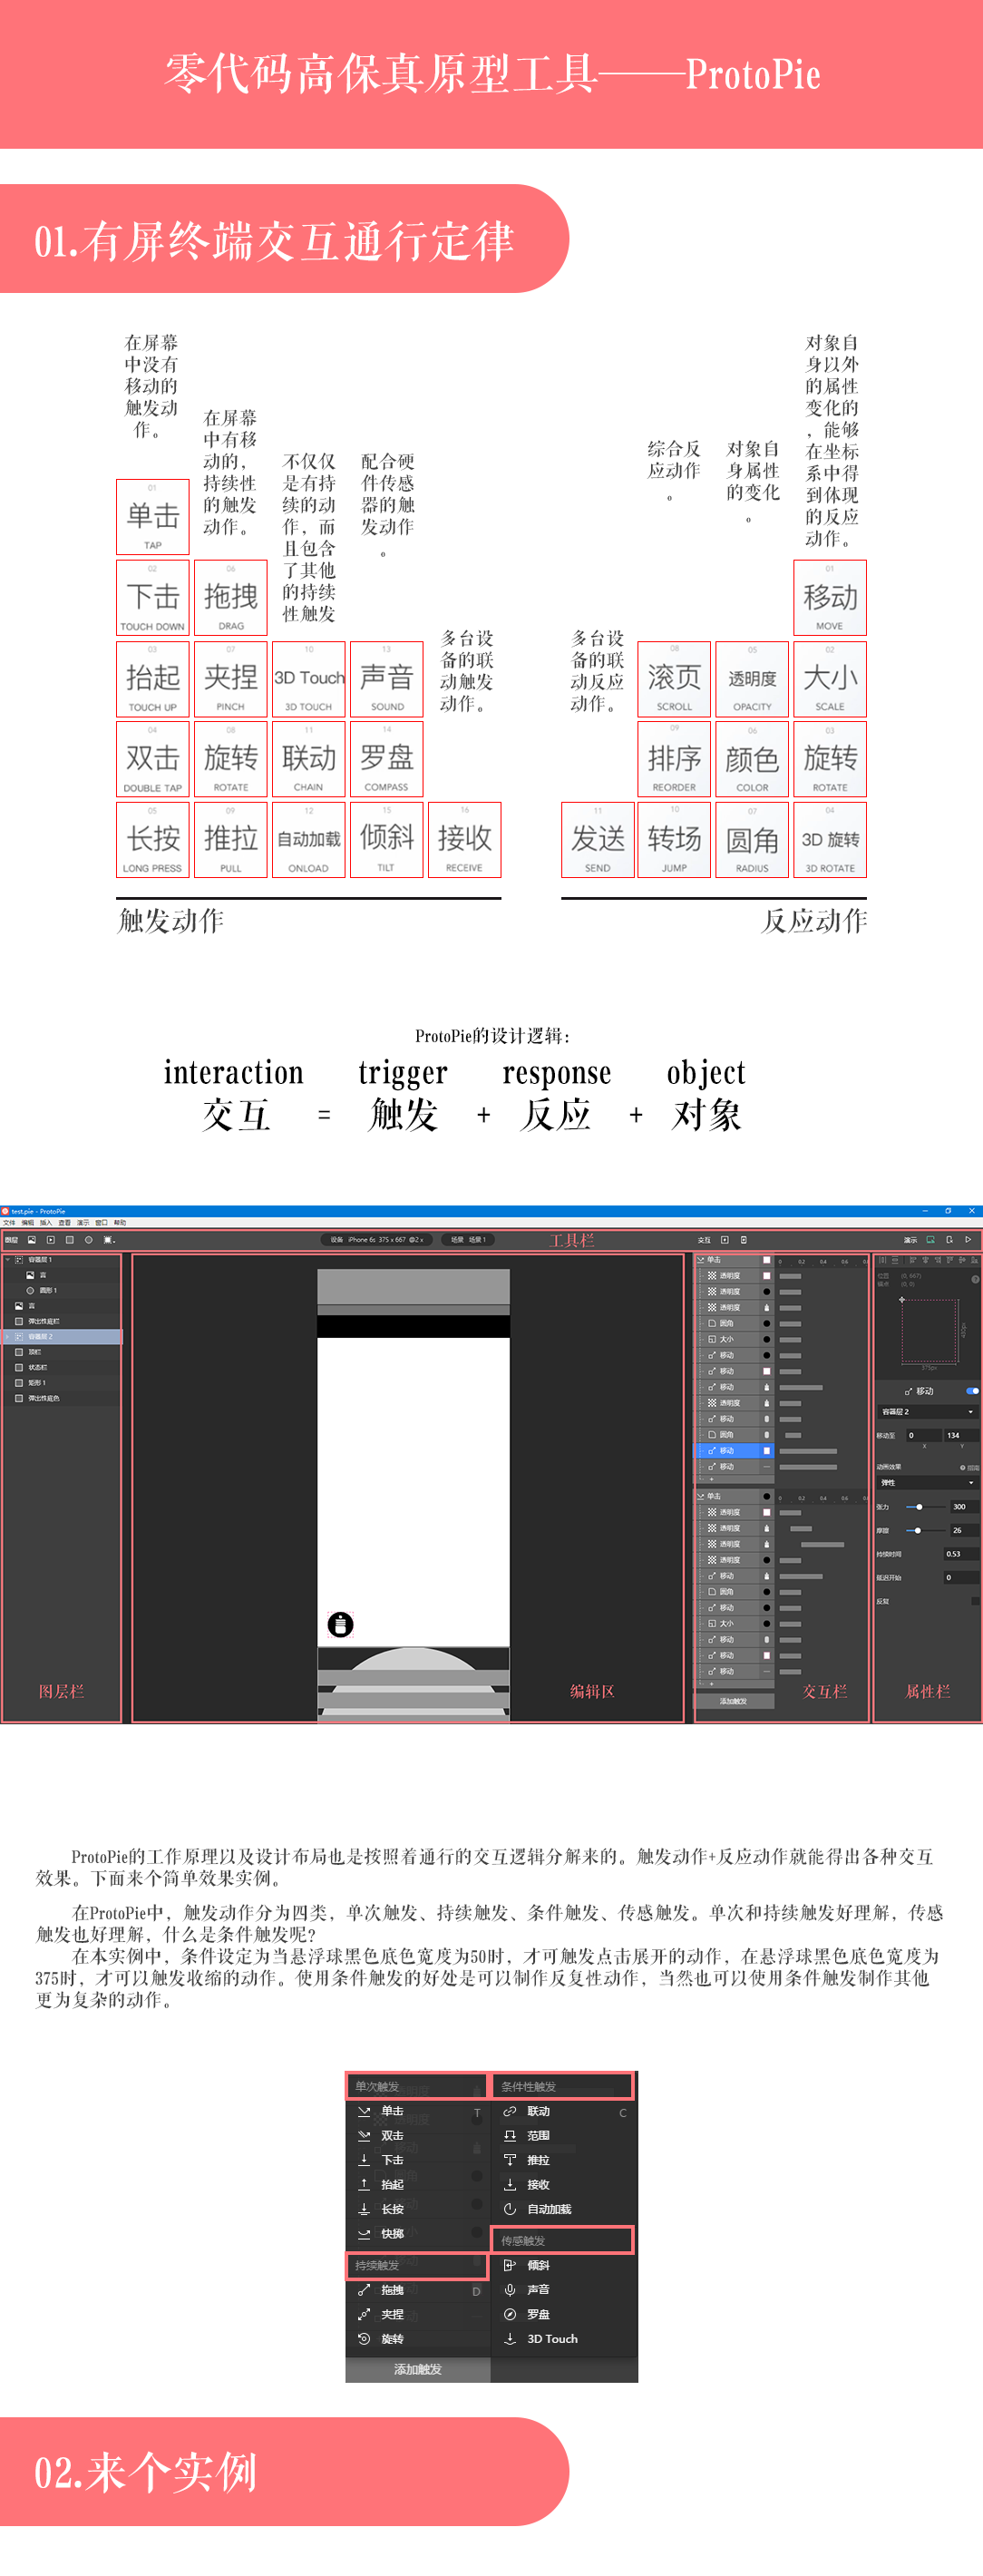Toggle the blue 移动 response switch off
The width and height of the screenshot is (983, 2576).
click(x=972, y=1391)
